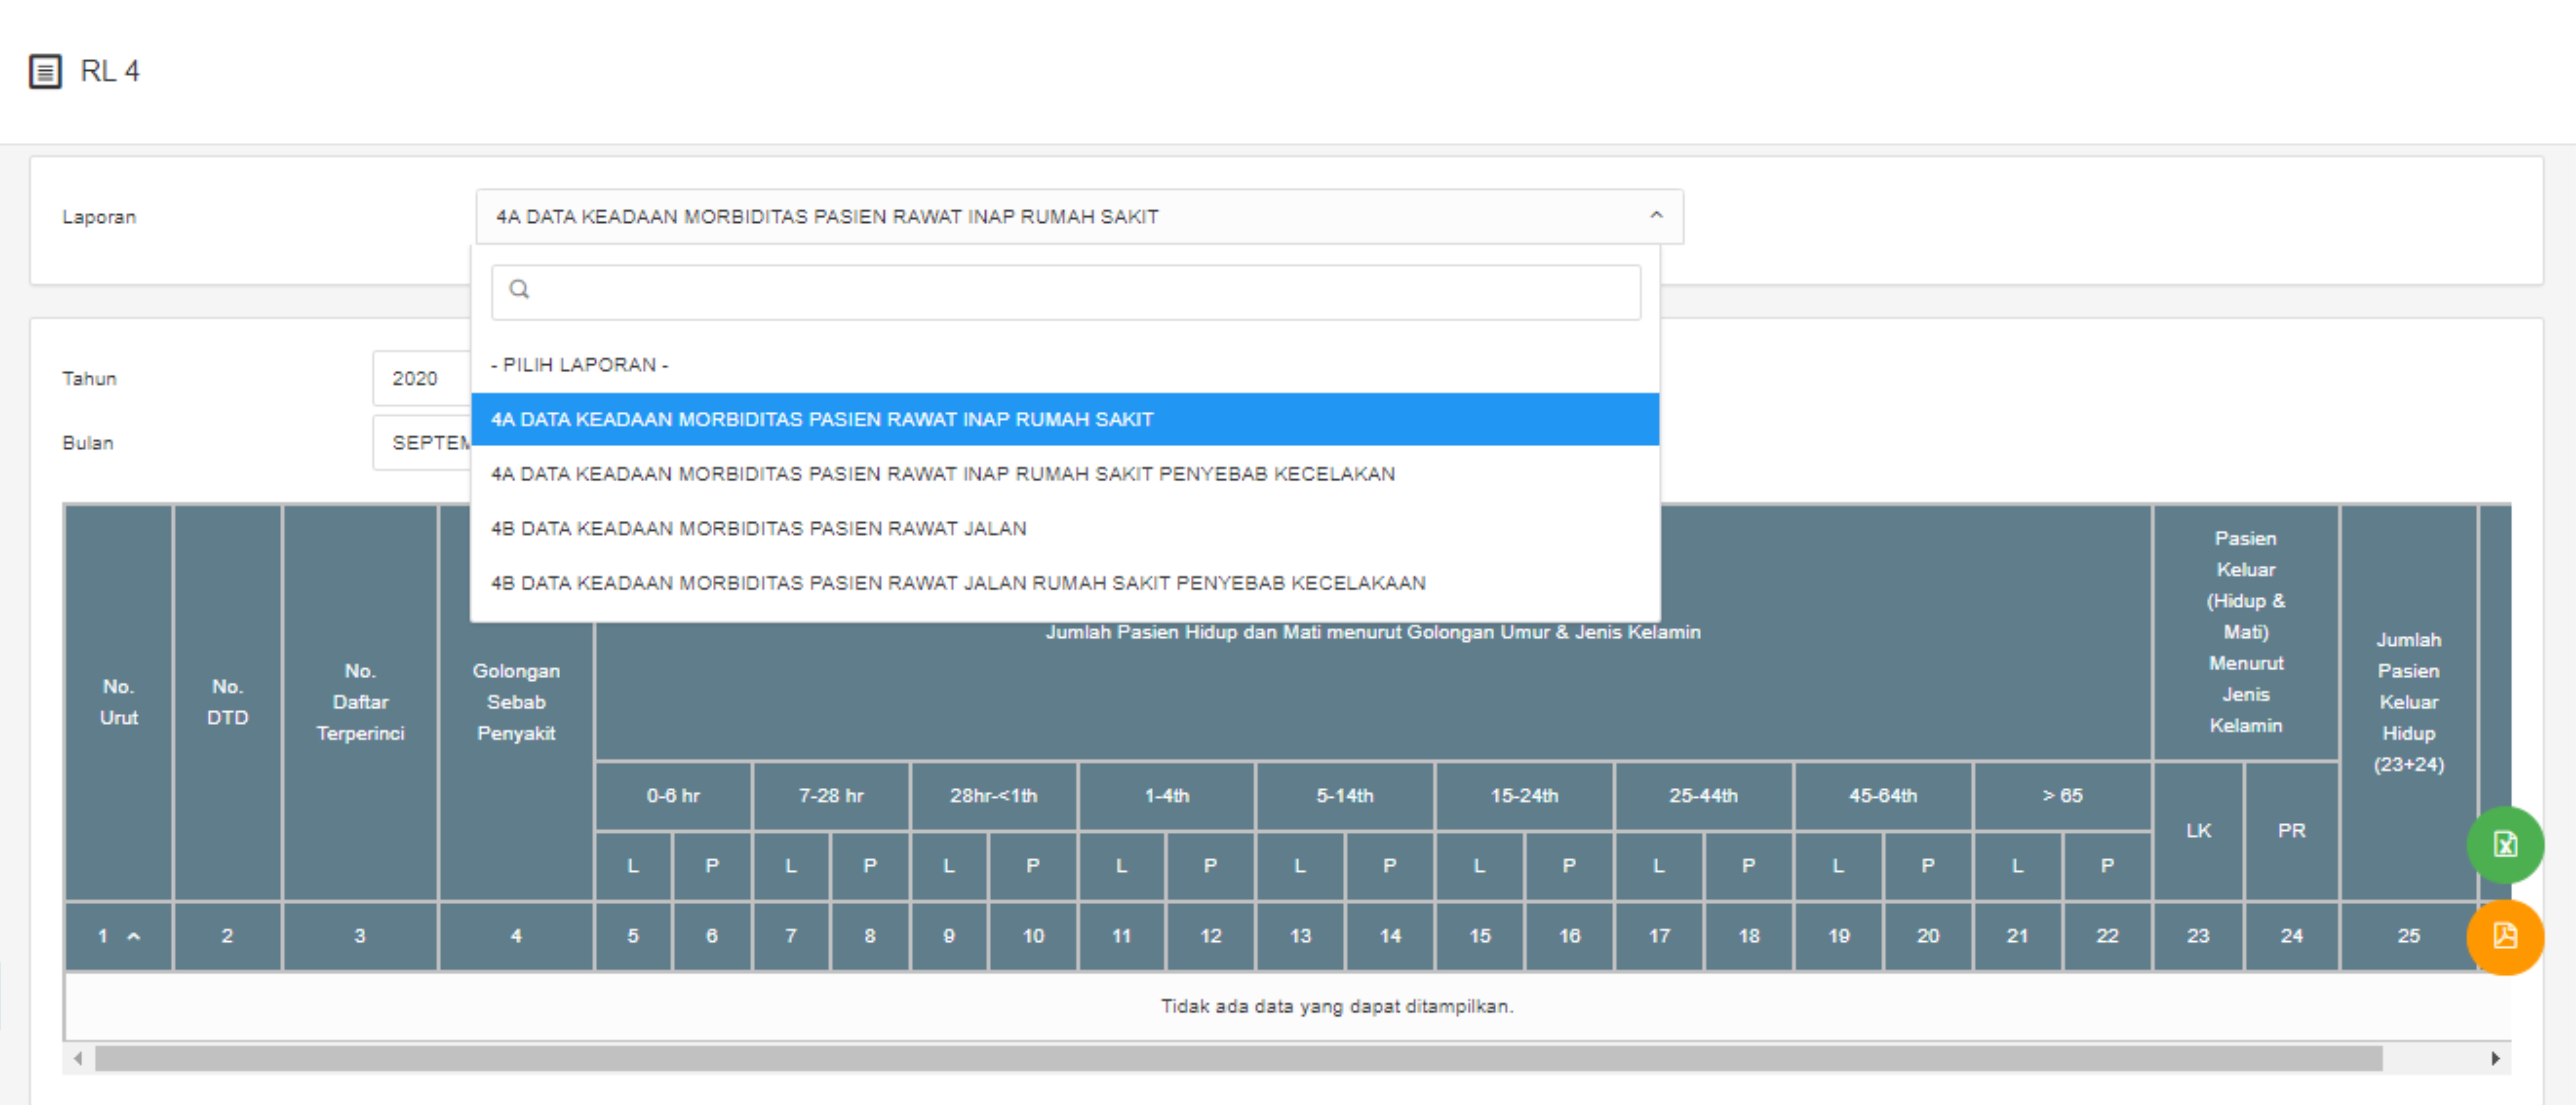Click the green Excel export button
This screenshot has height=1105, width=2576.
coord(2504,845)
